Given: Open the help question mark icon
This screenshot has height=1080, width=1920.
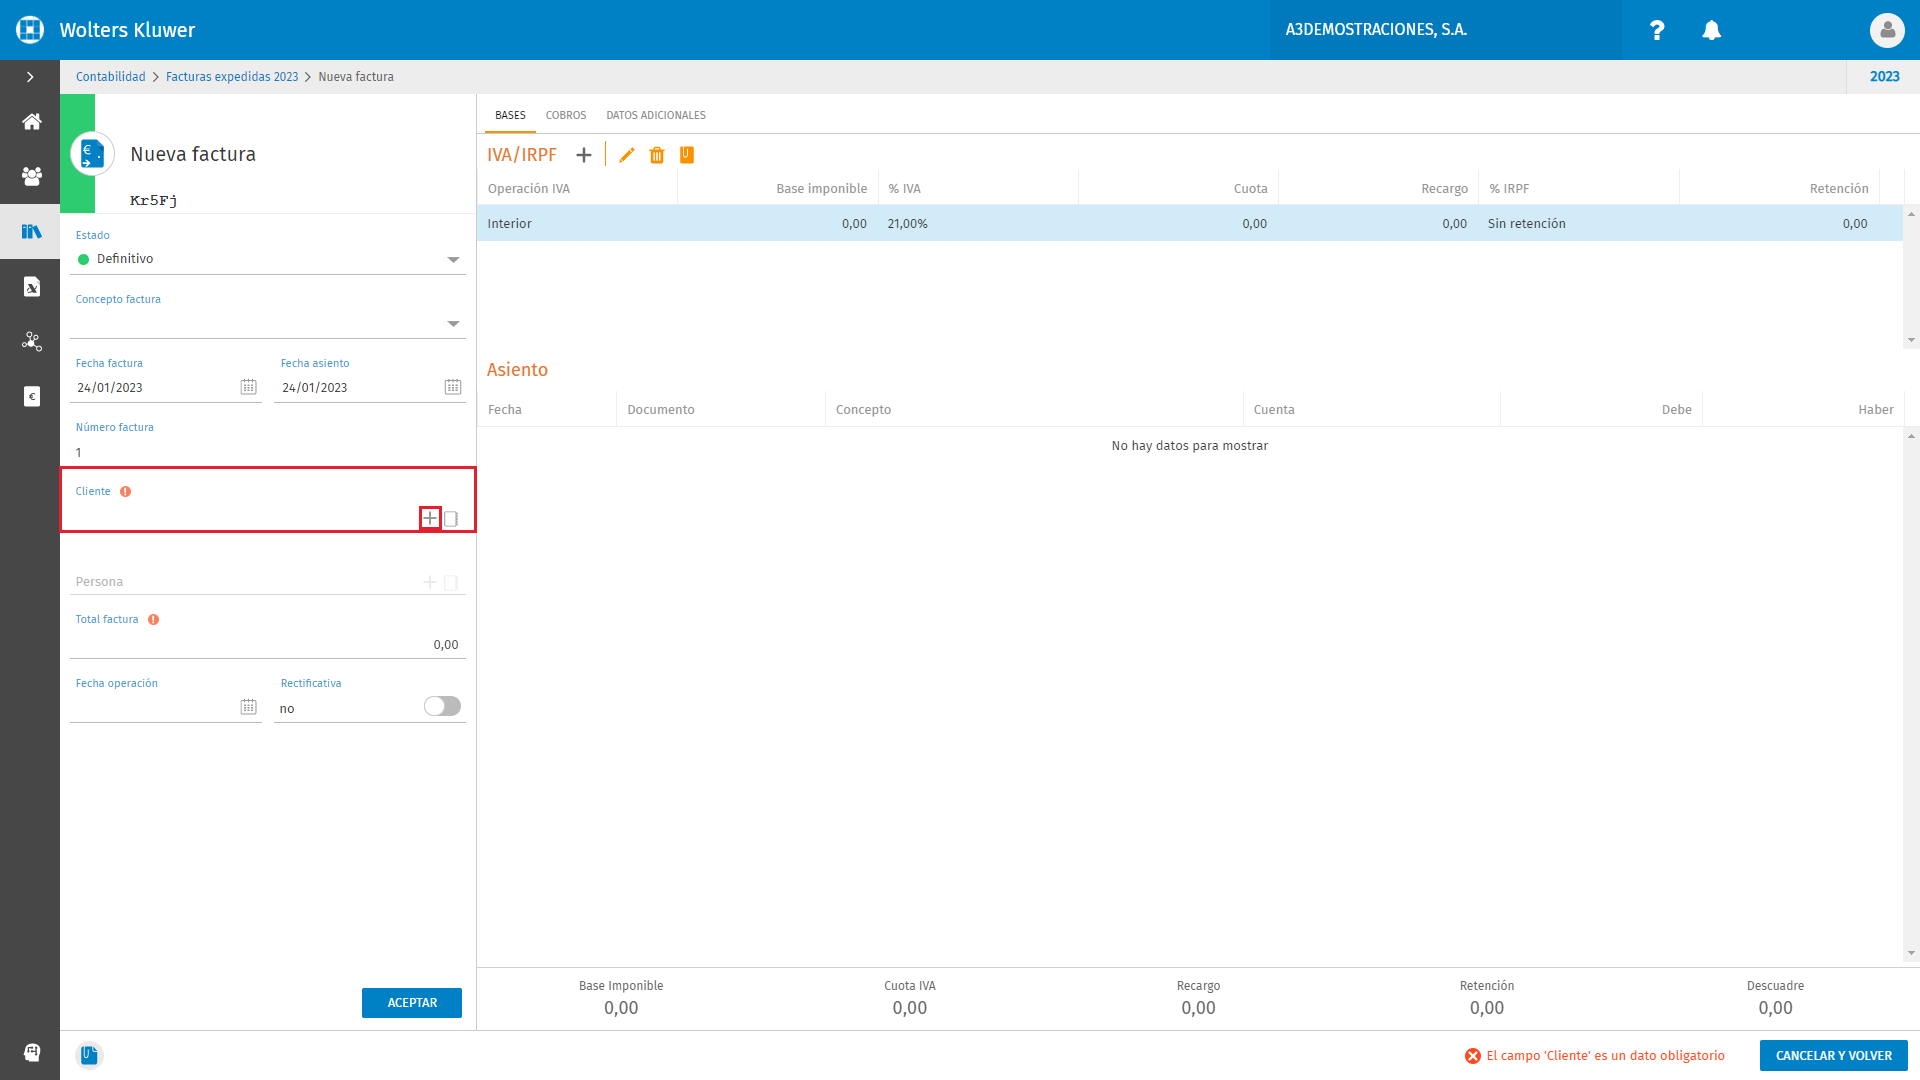Looking at the screenshot, I should click(1657, 30).
